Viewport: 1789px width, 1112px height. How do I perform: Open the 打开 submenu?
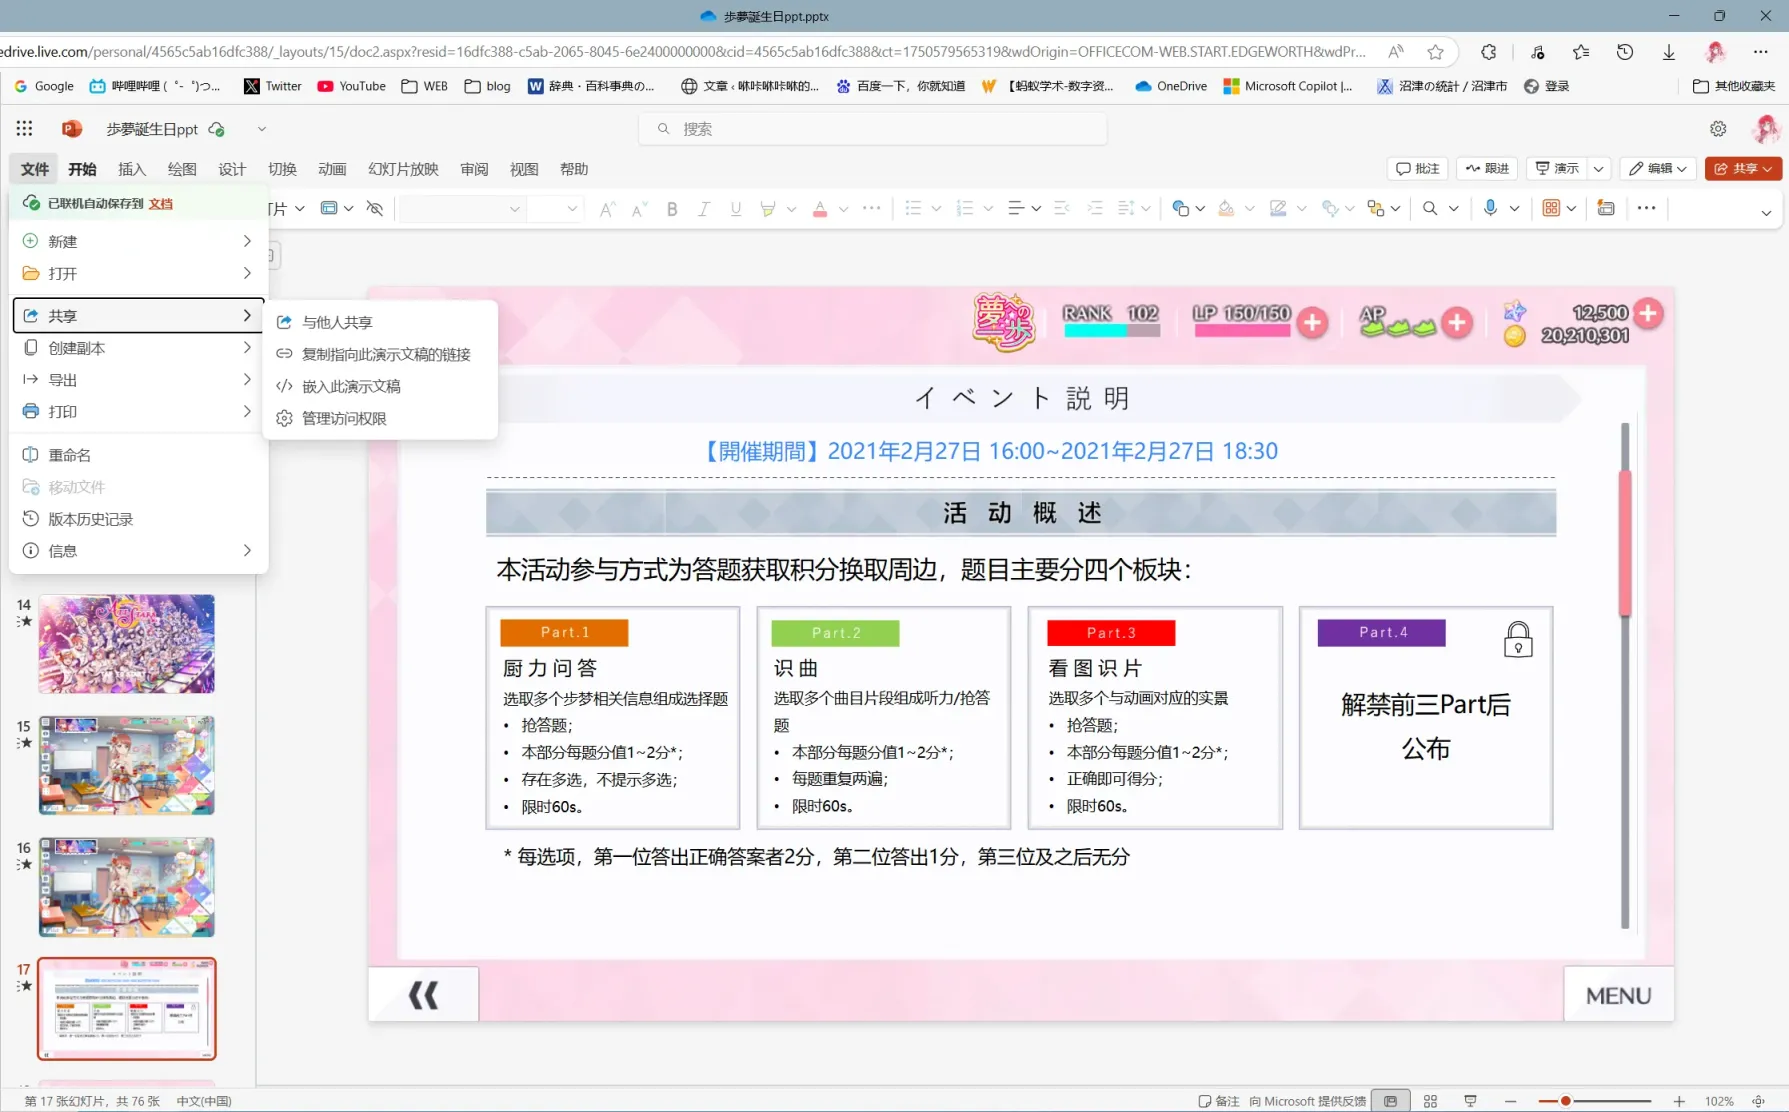[x=138, y=273]
